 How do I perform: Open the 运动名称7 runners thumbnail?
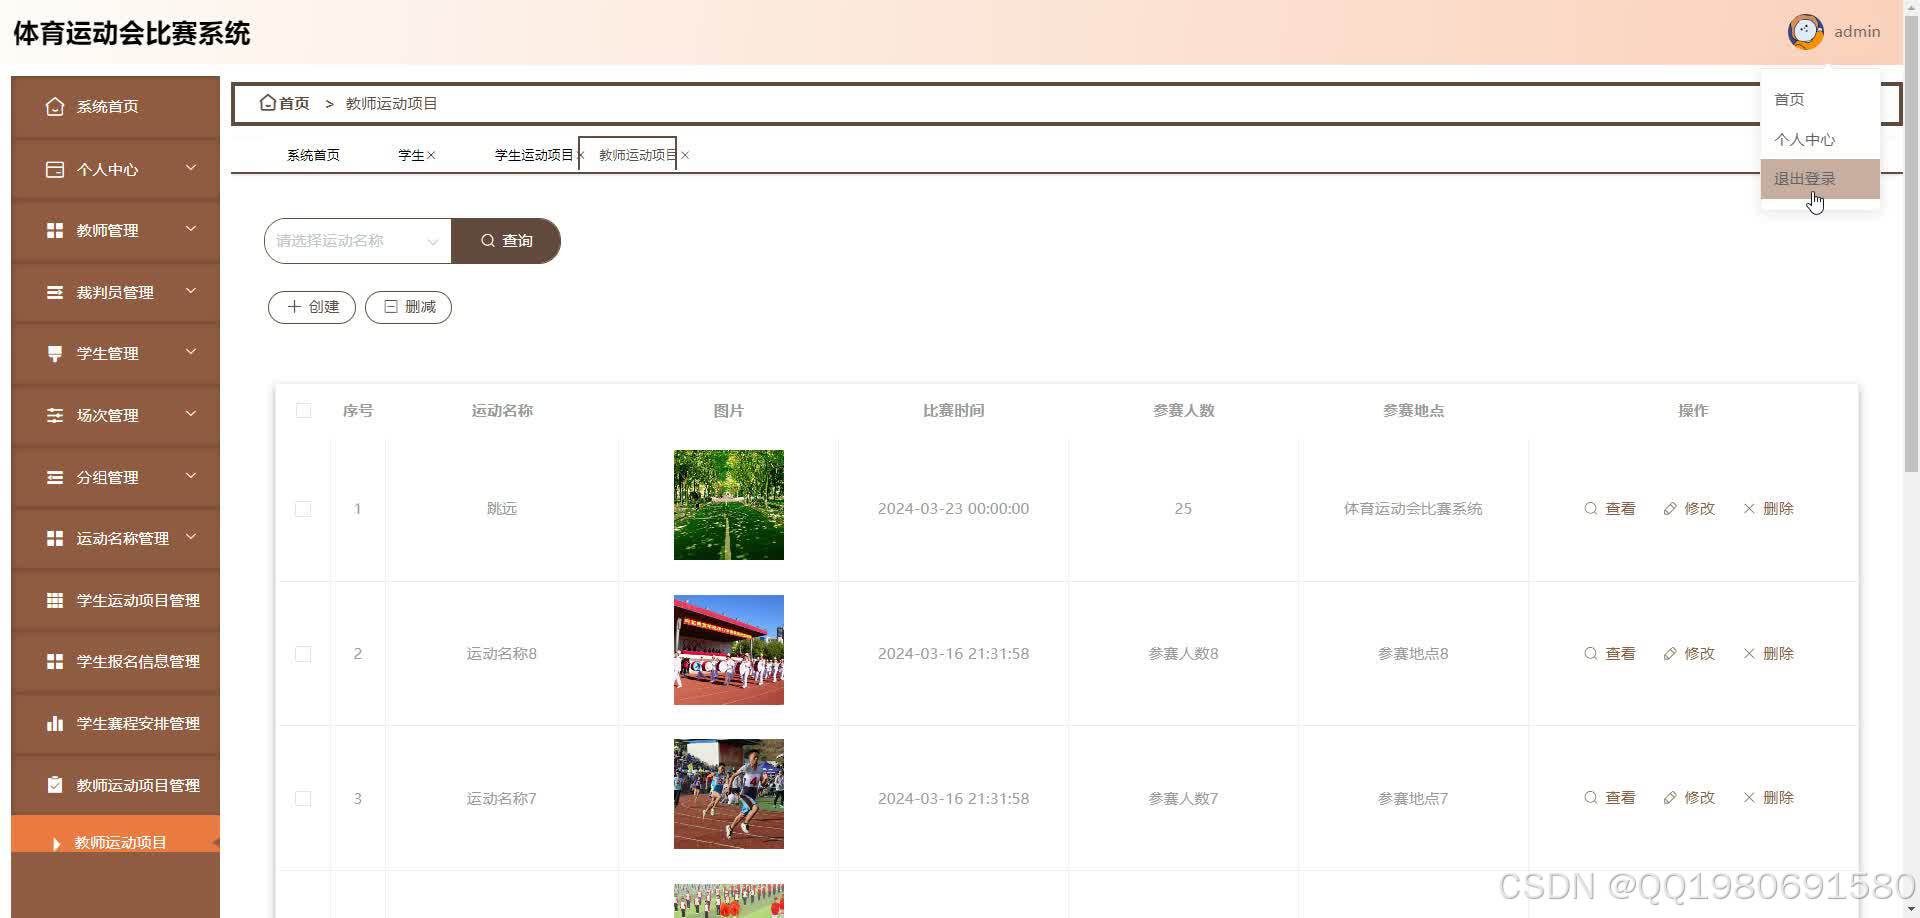pyautogui.click(x=729, y=794)
